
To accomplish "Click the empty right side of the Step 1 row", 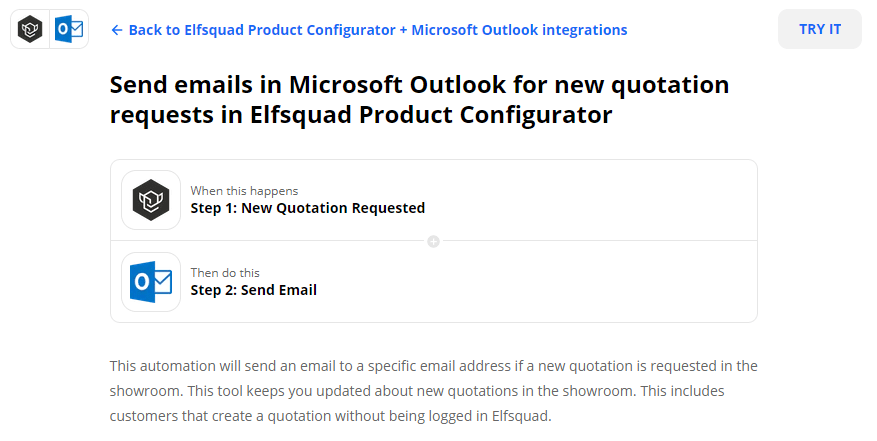I will 620,200.
